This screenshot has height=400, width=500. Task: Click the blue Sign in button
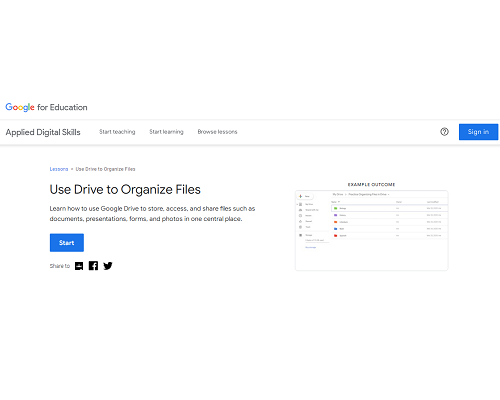point(478,132)
